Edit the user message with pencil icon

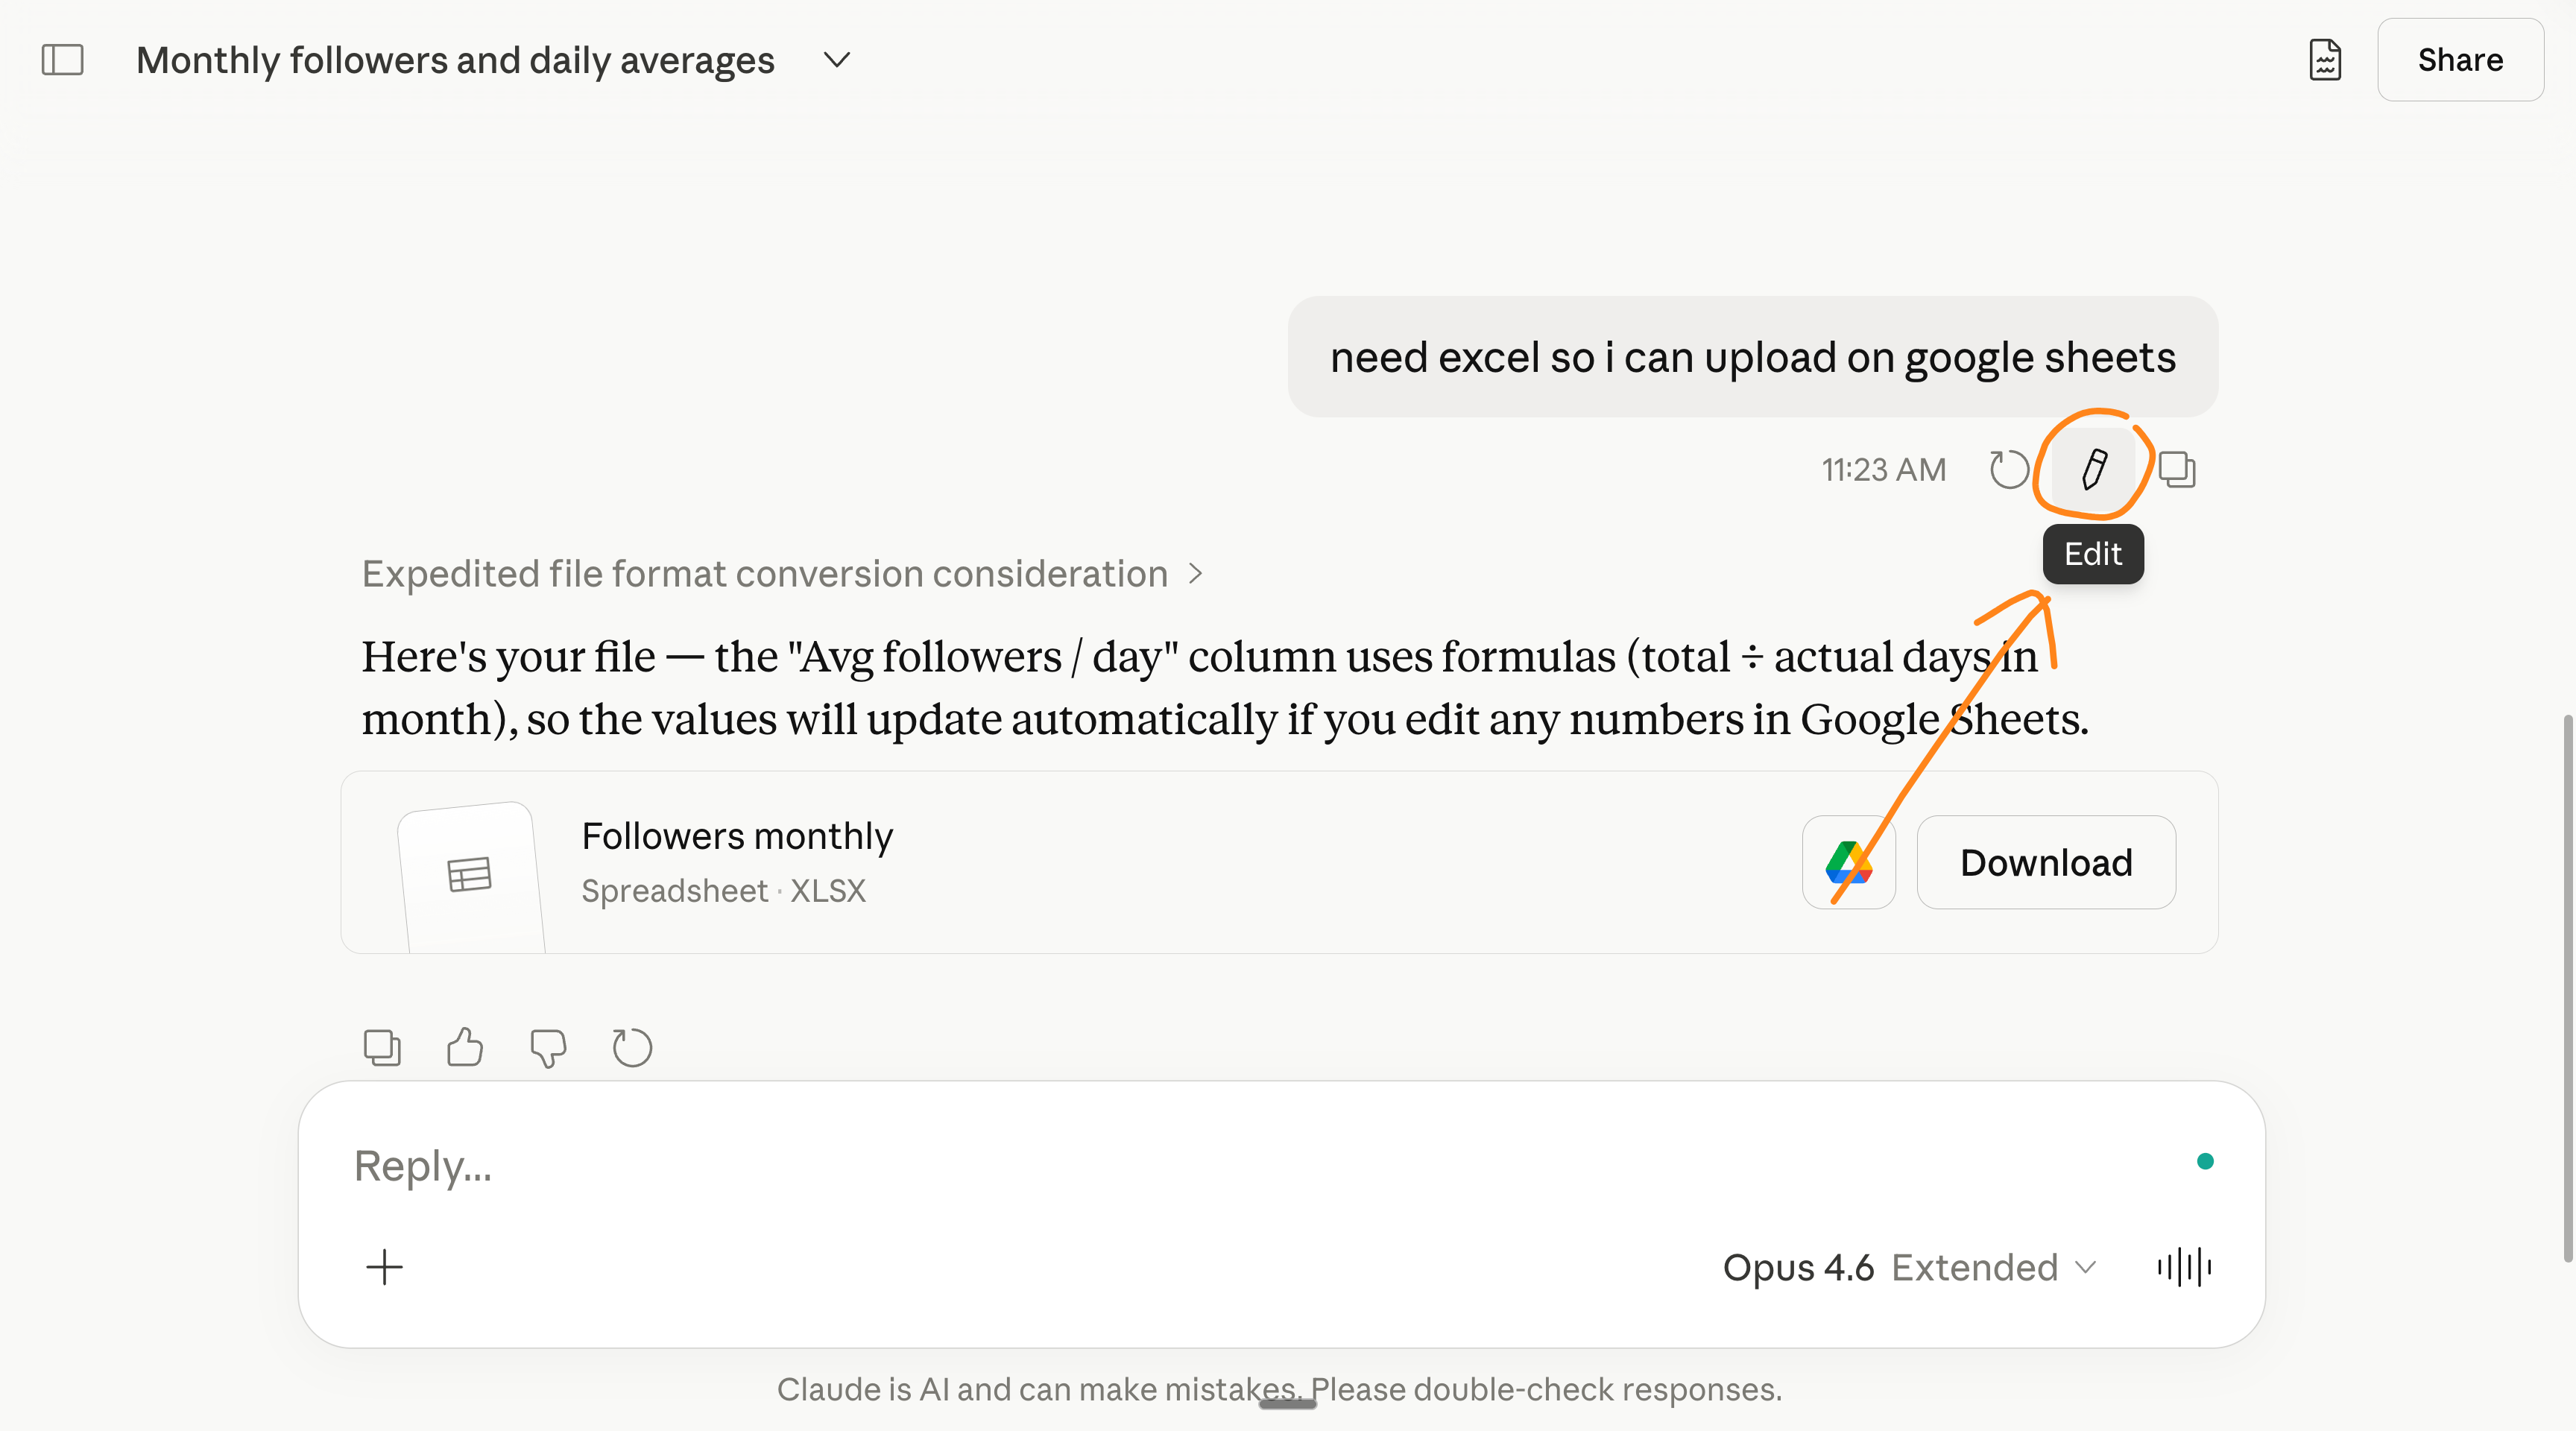[x=2094, y=469]
